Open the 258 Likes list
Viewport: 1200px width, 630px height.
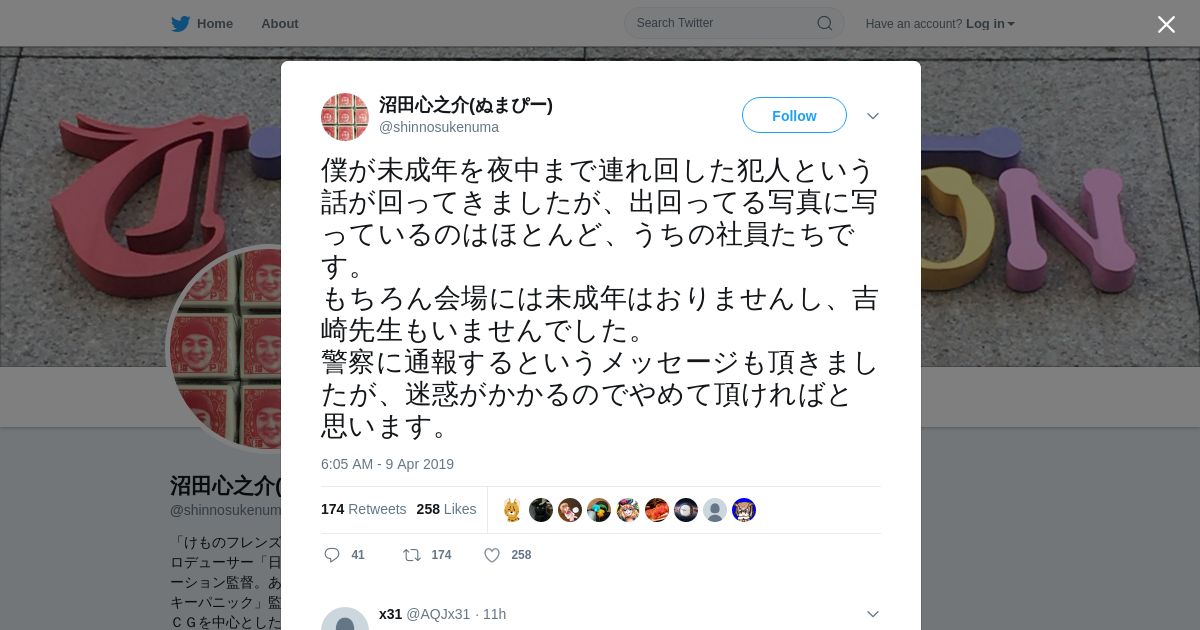(446, 509)
